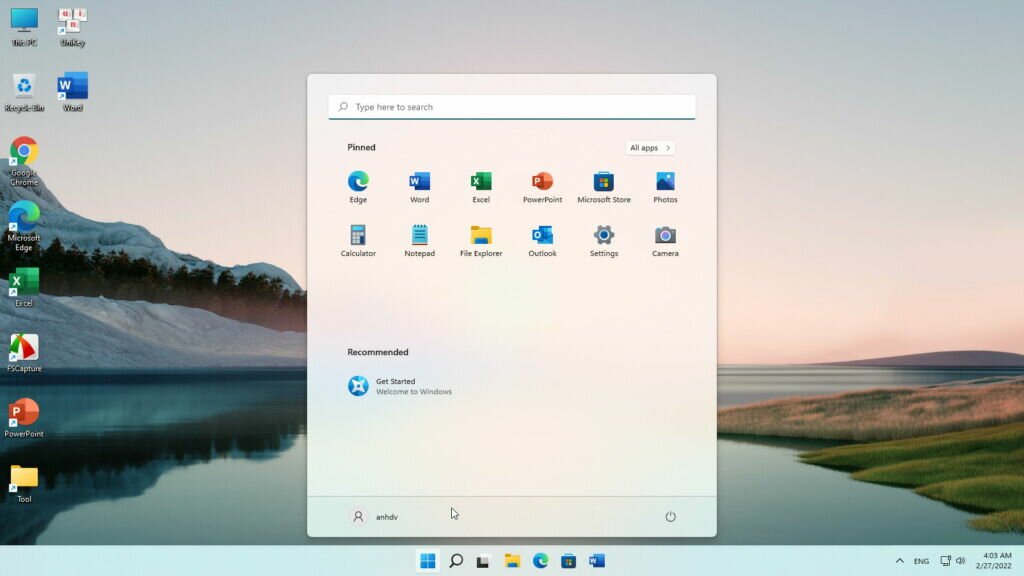Image resolution: width=1024 pixels, height=576 pixels.
Task: Click the Type here to search box
Action: click(x=511, y=106)
